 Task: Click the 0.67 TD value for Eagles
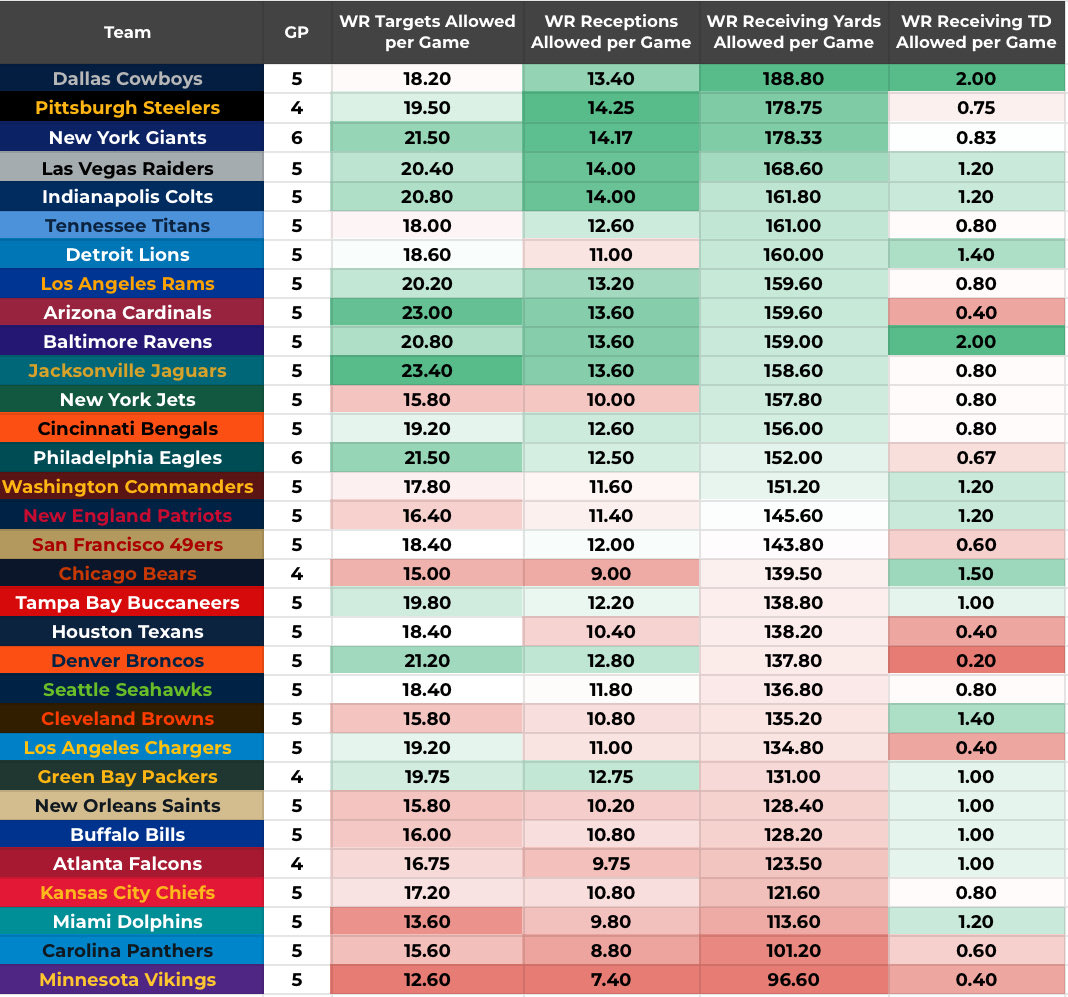(976, 458)
